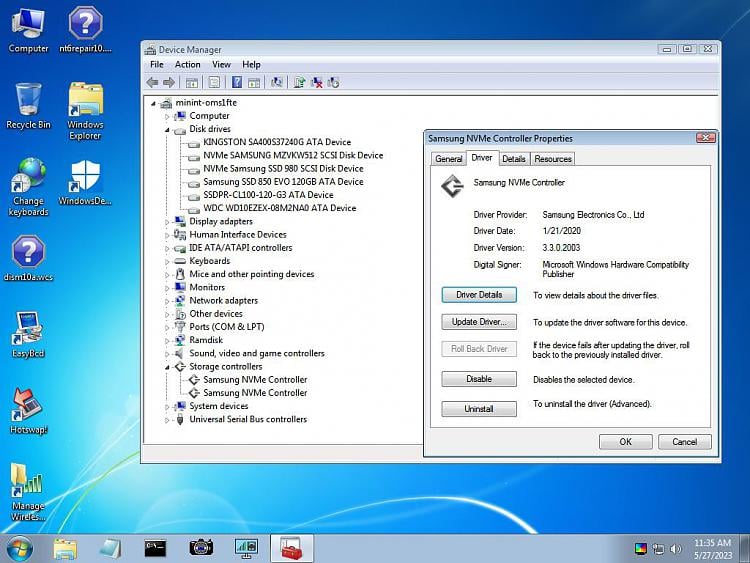
Task: Open the EasyBcd desktop shortcut
Action: pos(28,334)
